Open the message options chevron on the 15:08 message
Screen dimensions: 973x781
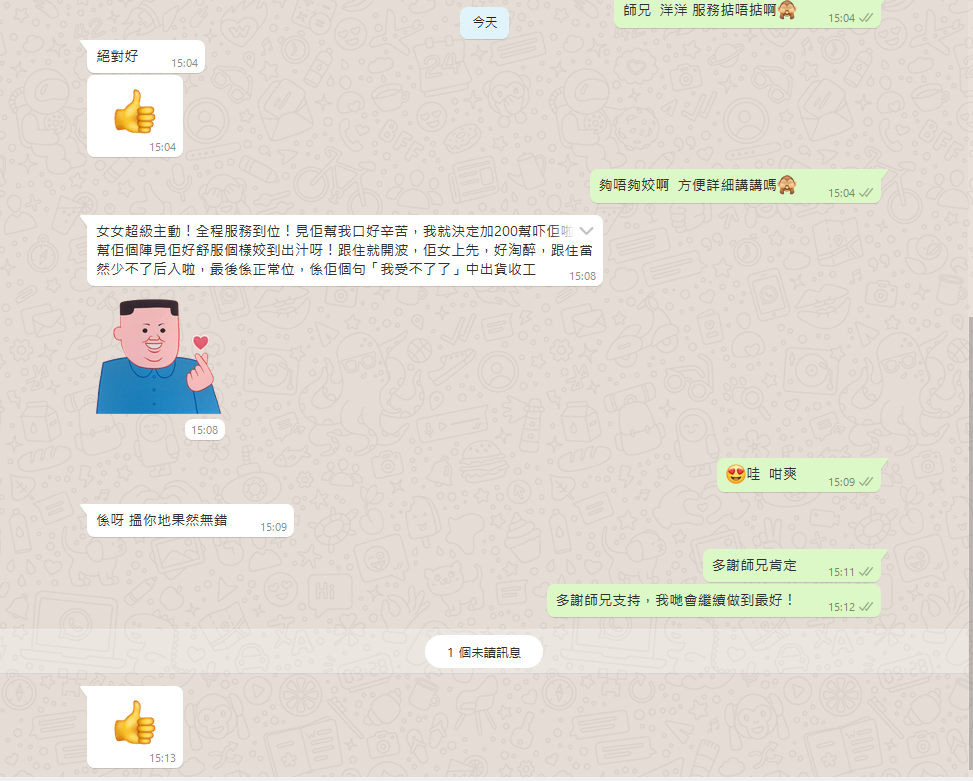click(x=588, y=230)
